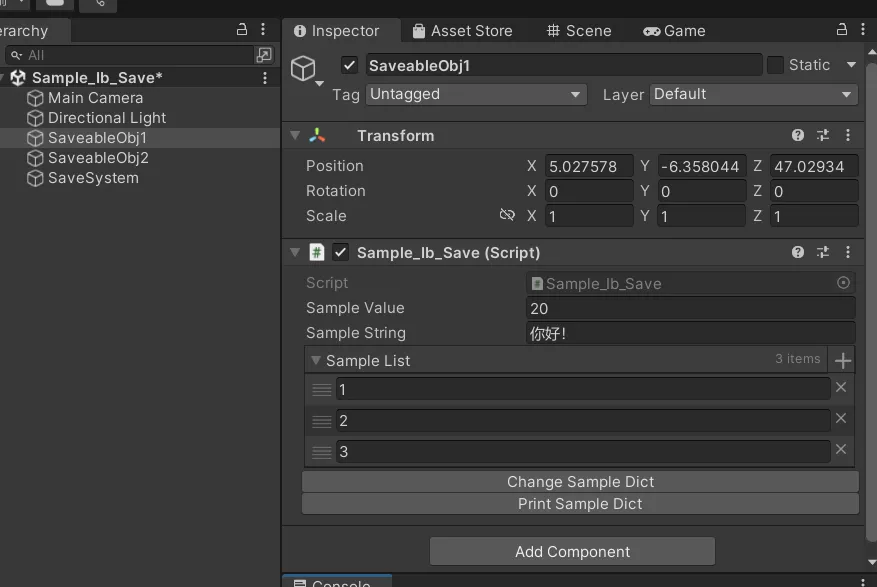
Task: Open Transform component context menu
Action: point(848,135)
